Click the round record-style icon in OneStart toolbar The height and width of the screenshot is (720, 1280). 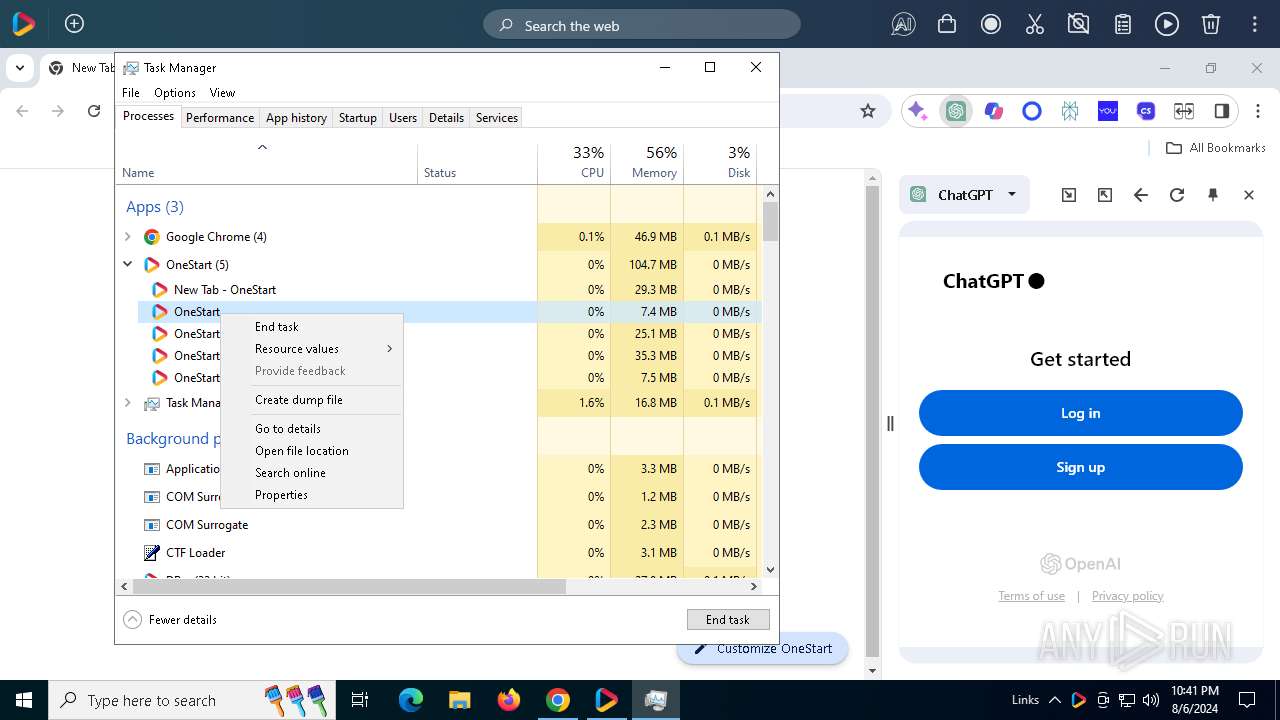click(991, 25)
